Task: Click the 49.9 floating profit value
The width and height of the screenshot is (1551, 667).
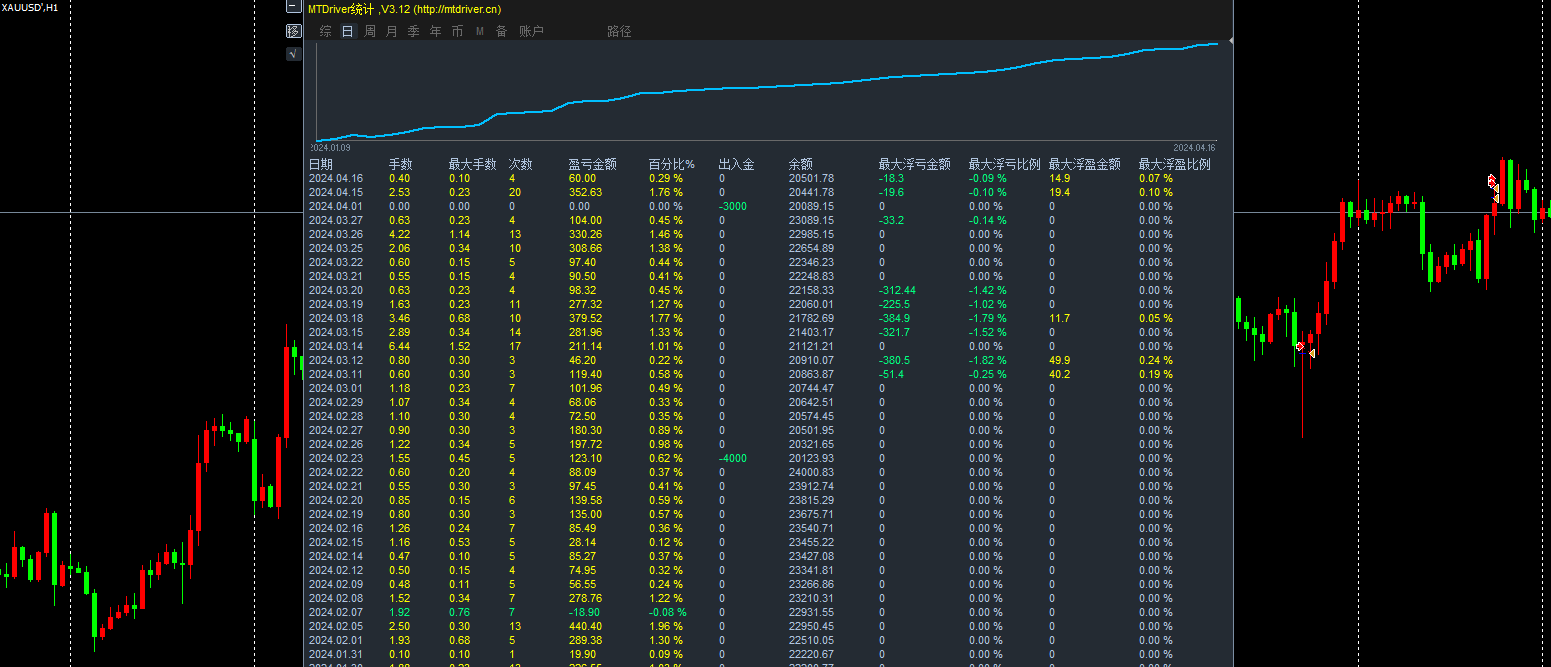Action: pos(1059,360)
